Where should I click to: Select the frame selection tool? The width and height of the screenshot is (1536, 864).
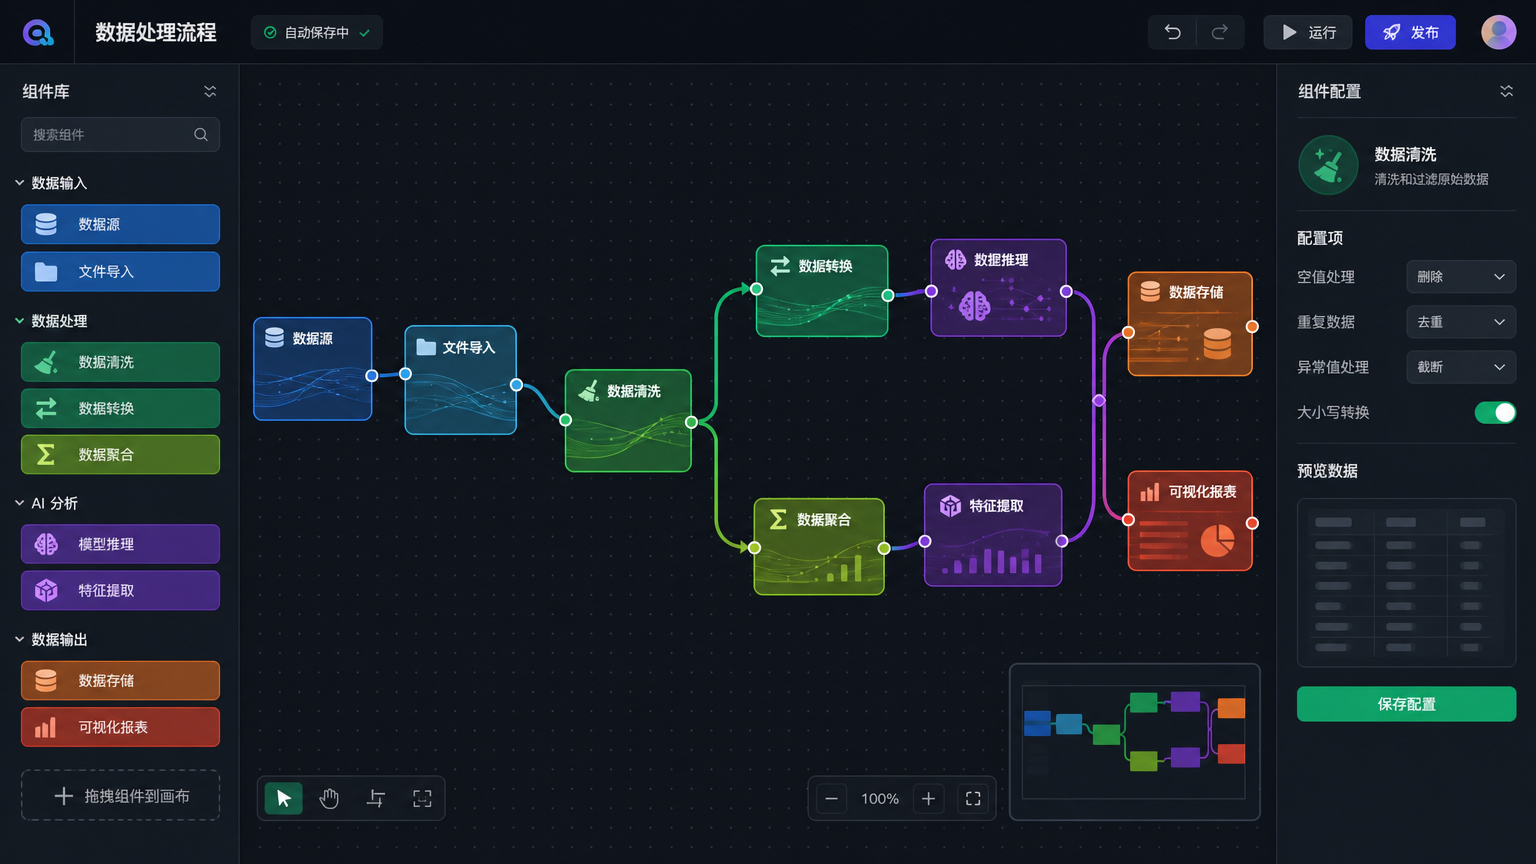coord(422,798)
